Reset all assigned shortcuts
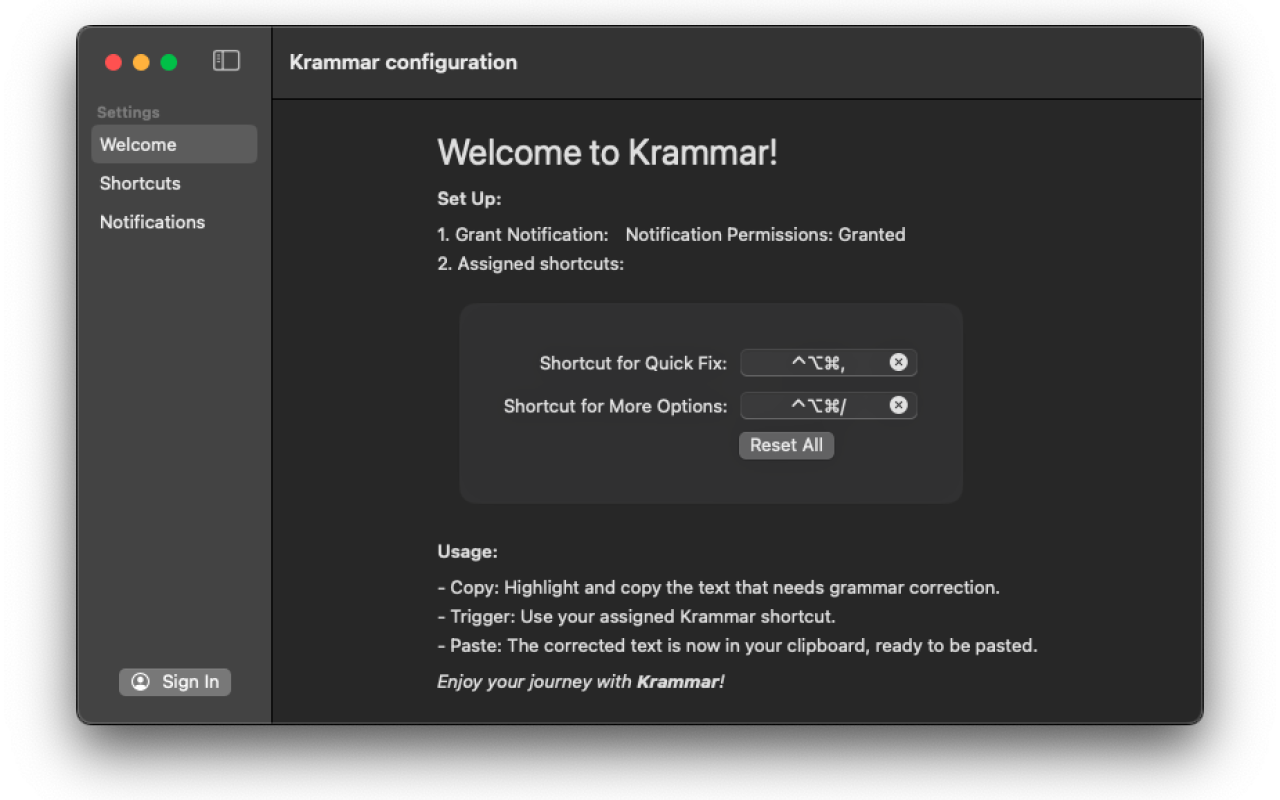Image resolution: width=1280 pixels, height=800 pixels. [x=786, y=445]
